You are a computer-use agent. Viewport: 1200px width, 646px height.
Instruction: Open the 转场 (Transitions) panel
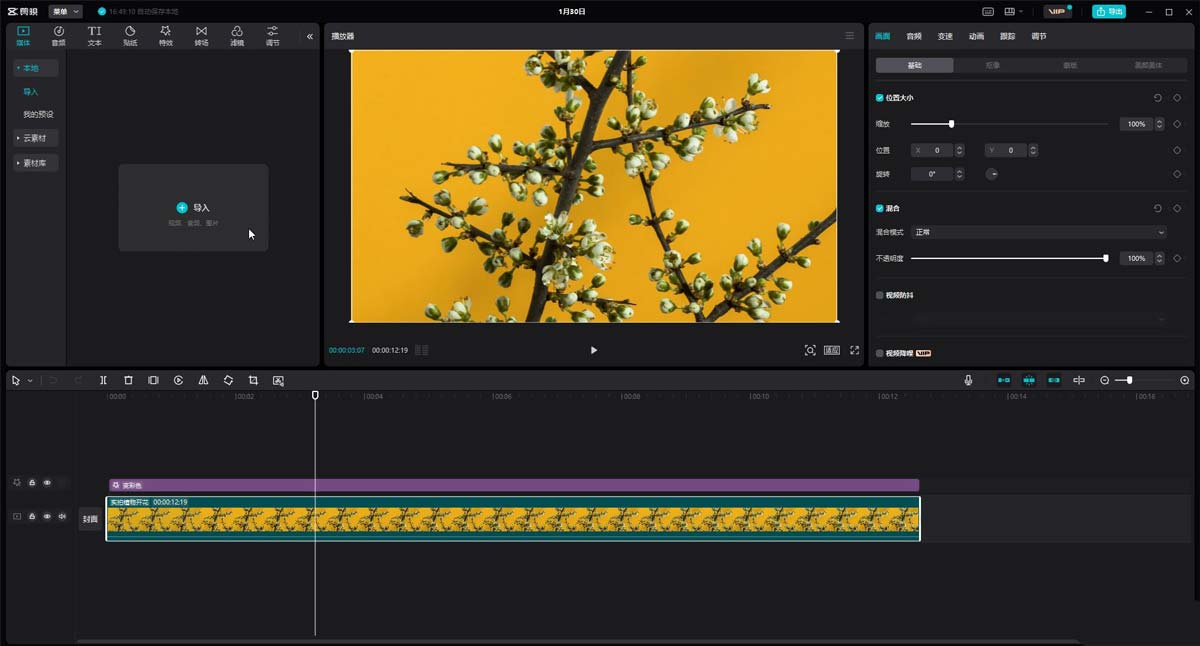[x=201, y=36]
